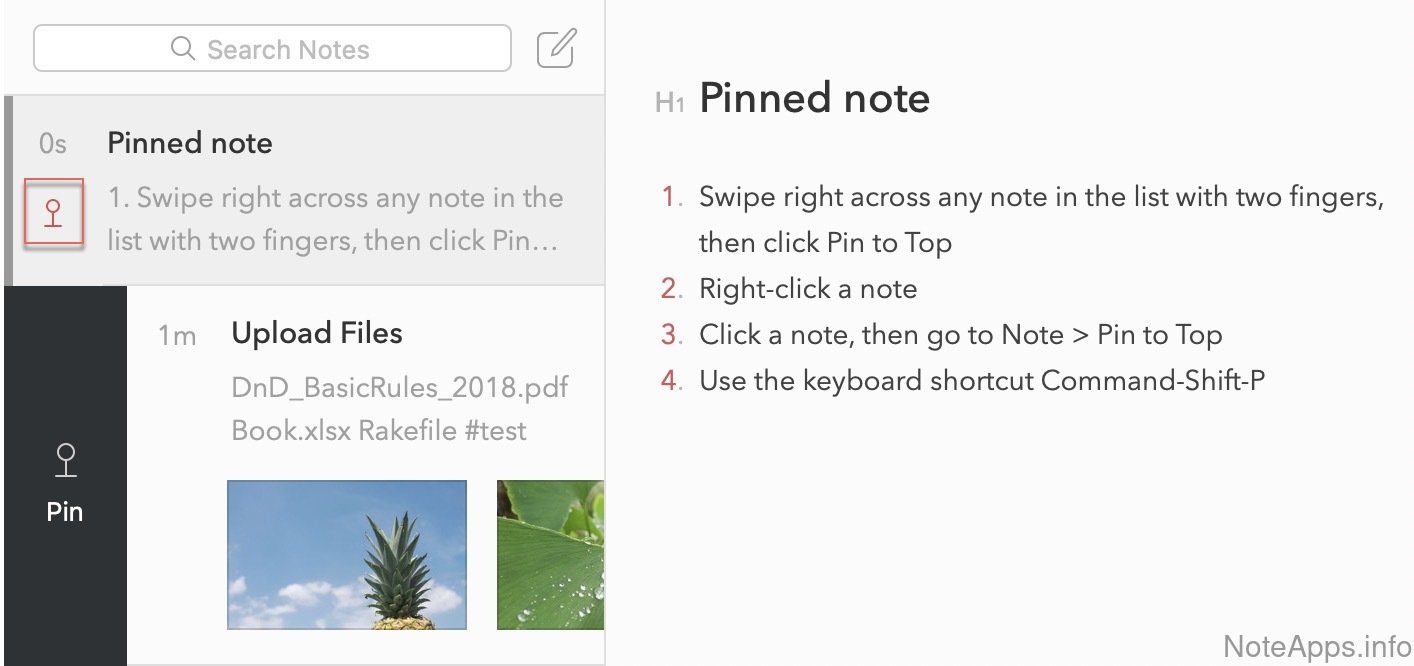
Task: Click the red pin icon on Pinned note
Action: pyautogui.click(x=54, y=212)
